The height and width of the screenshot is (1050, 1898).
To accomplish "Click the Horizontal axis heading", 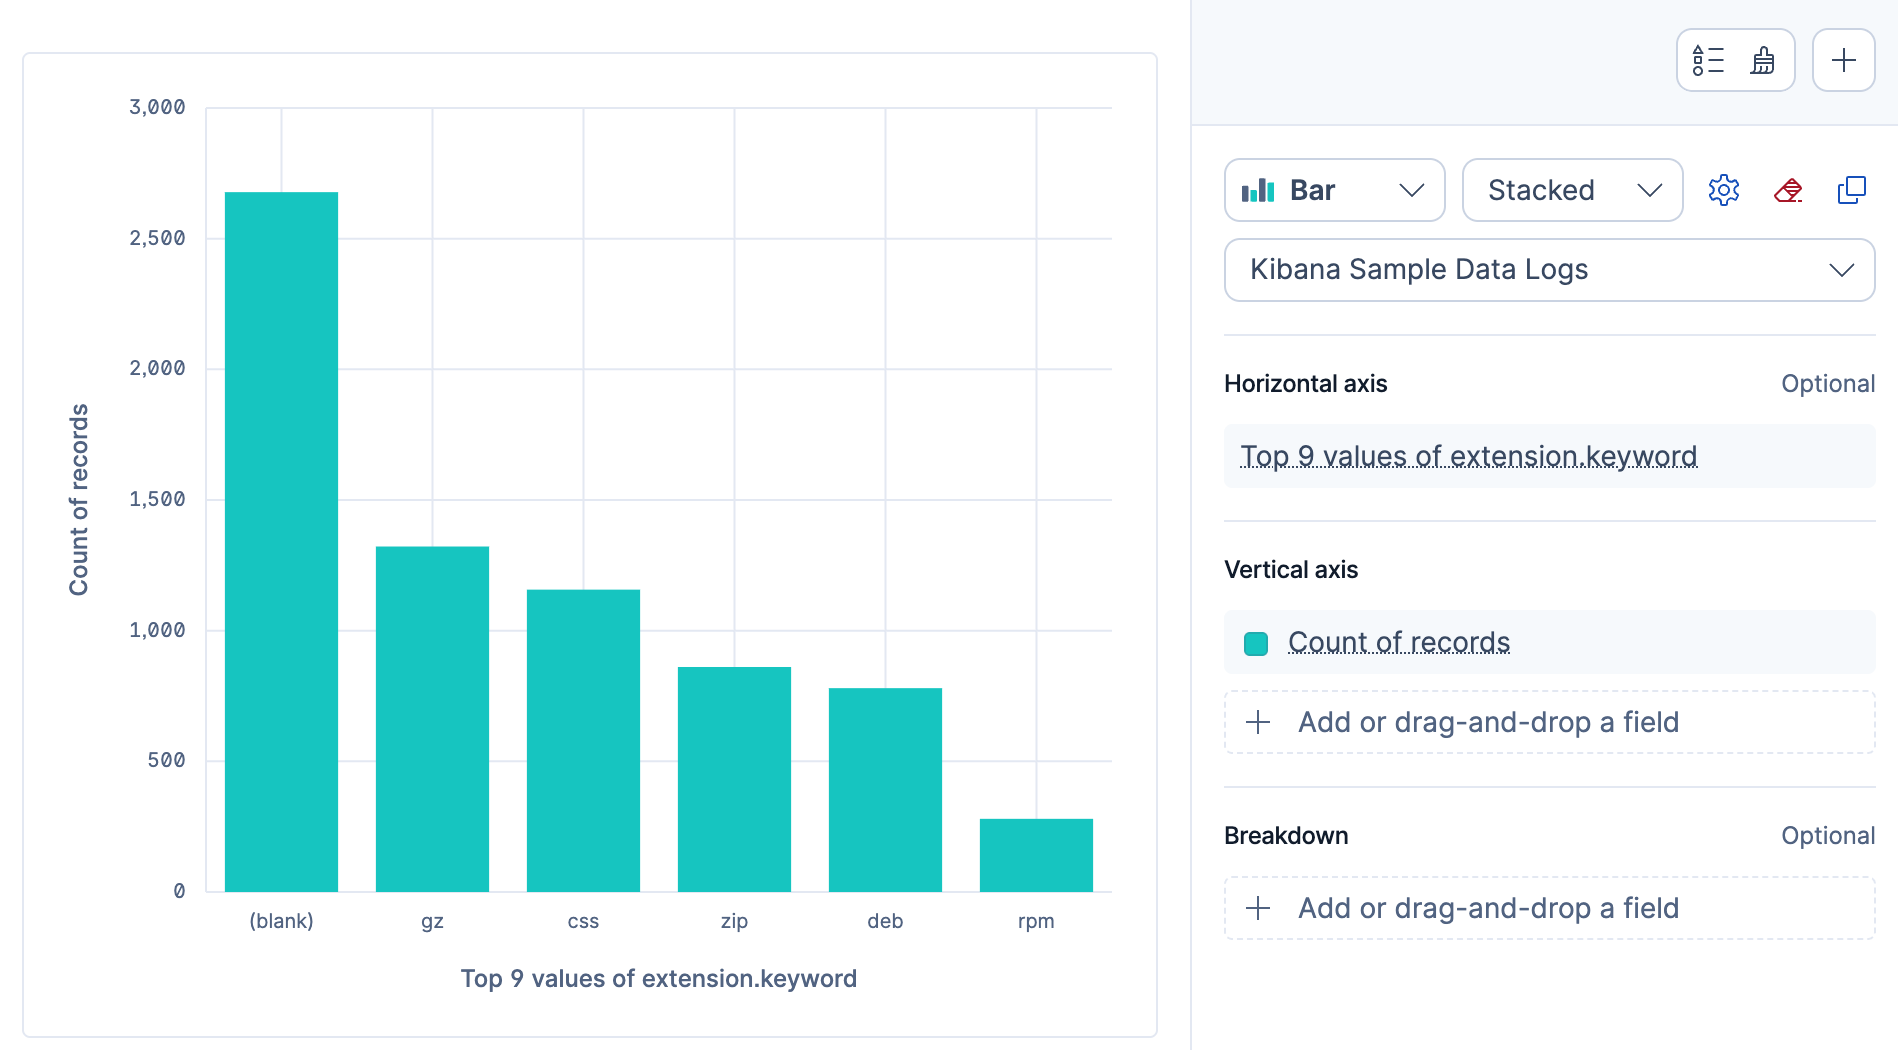I will (x=1305, y=384).
